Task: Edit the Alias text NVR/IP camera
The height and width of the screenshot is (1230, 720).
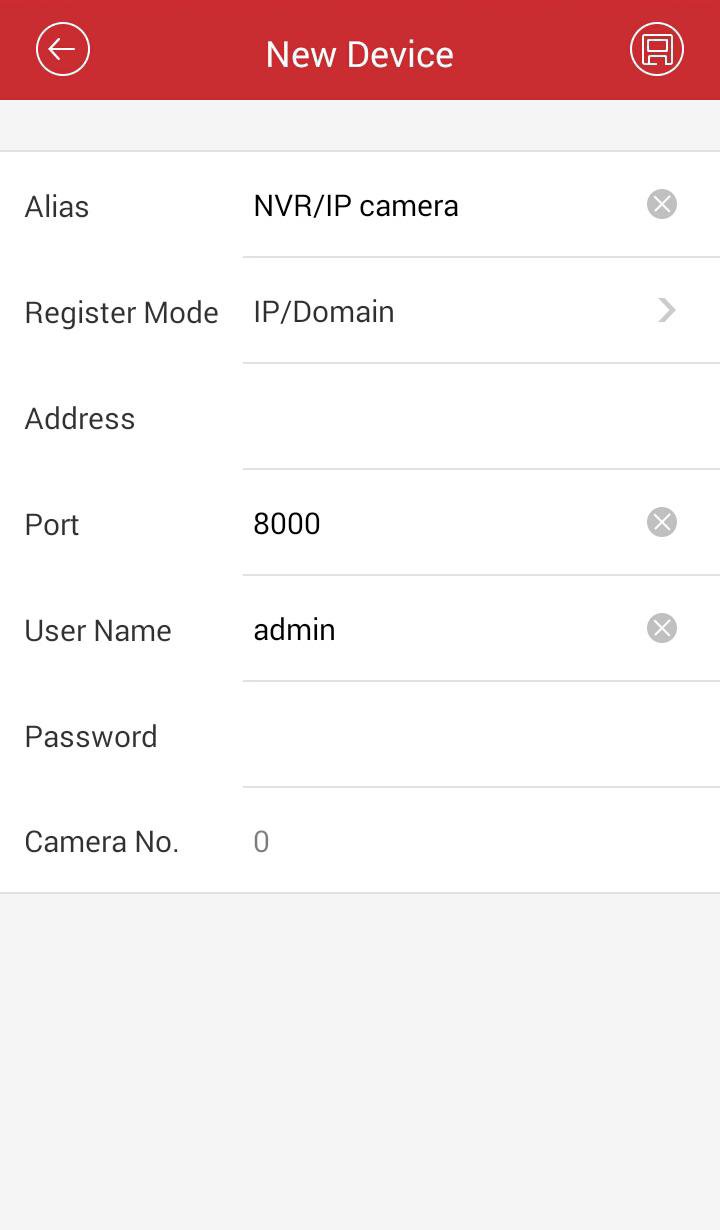Action: click(x=356, y=206)
